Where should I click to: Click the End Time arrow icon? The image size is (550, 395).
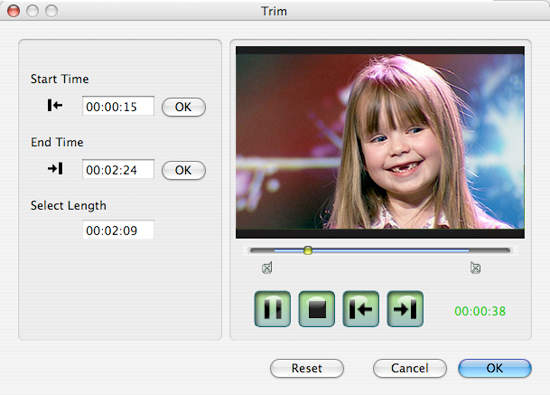click(55, 168)
